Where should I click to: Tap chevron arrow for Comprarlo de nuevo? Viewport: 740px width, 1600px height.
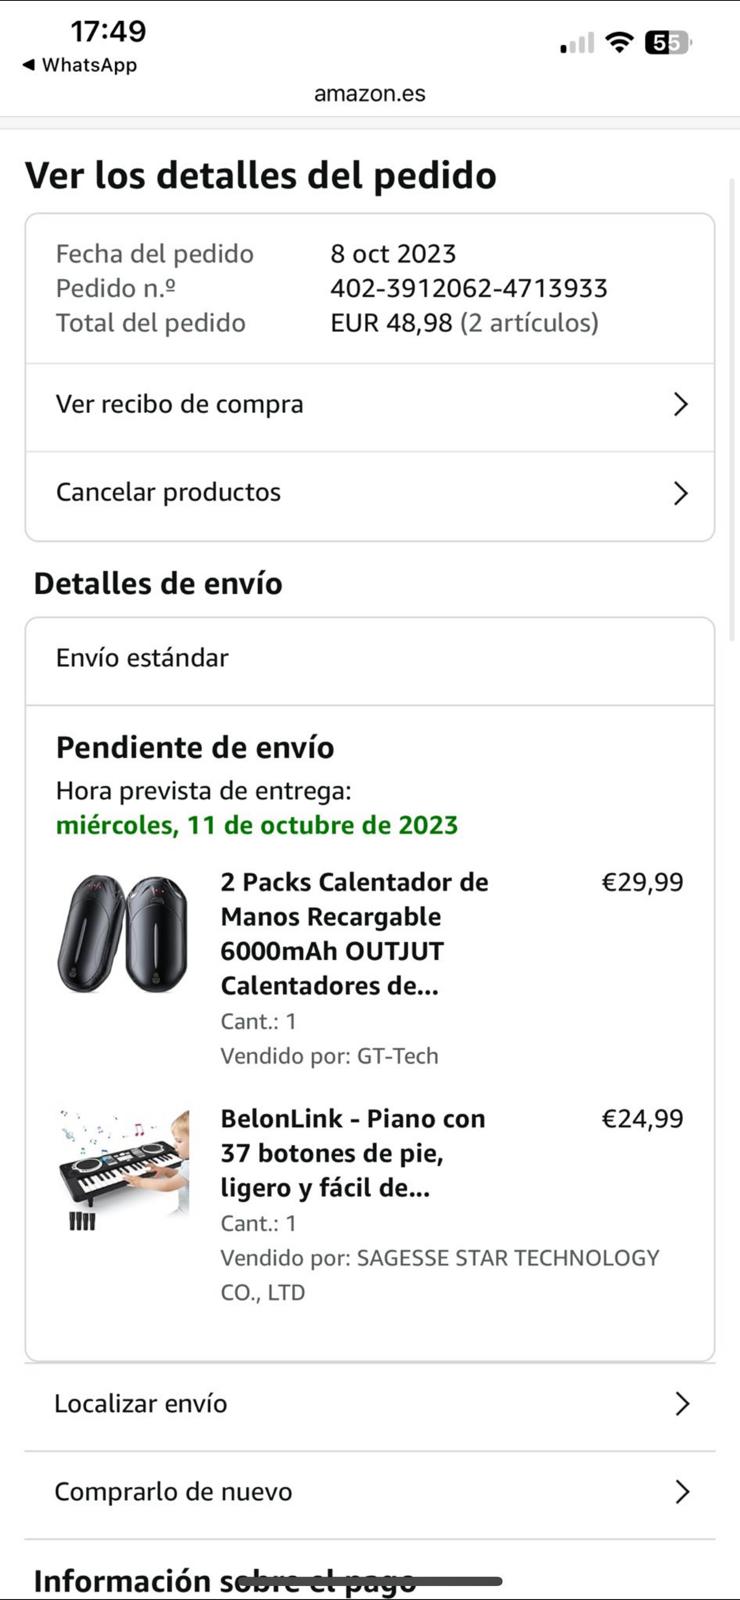[682, 1492]
